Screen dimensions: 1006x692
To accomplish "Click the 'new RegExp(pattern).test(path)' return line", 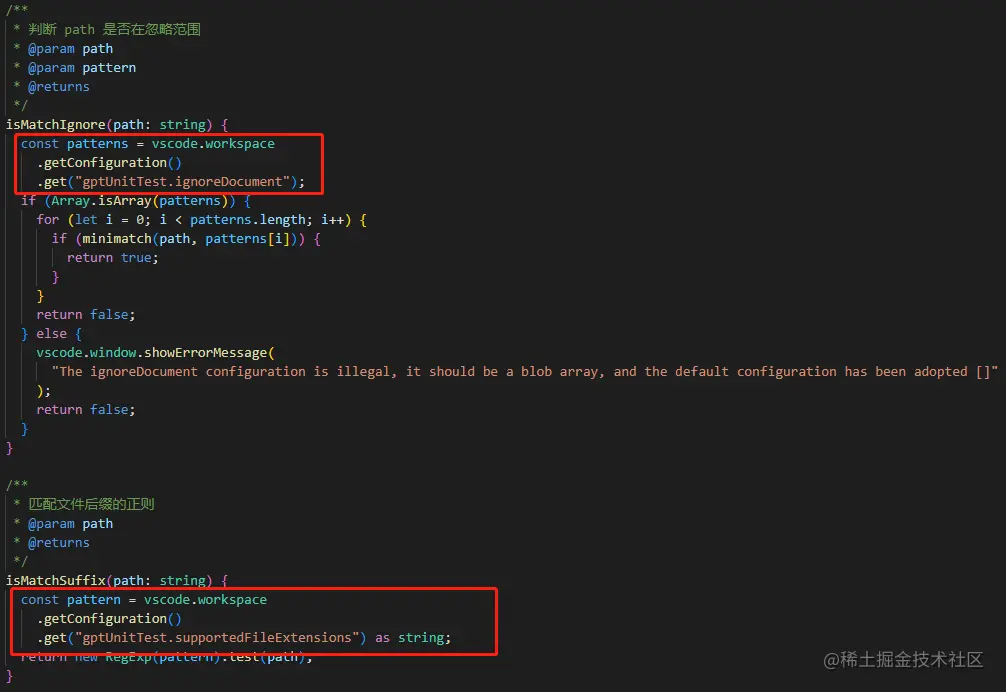I will [166, 657].
